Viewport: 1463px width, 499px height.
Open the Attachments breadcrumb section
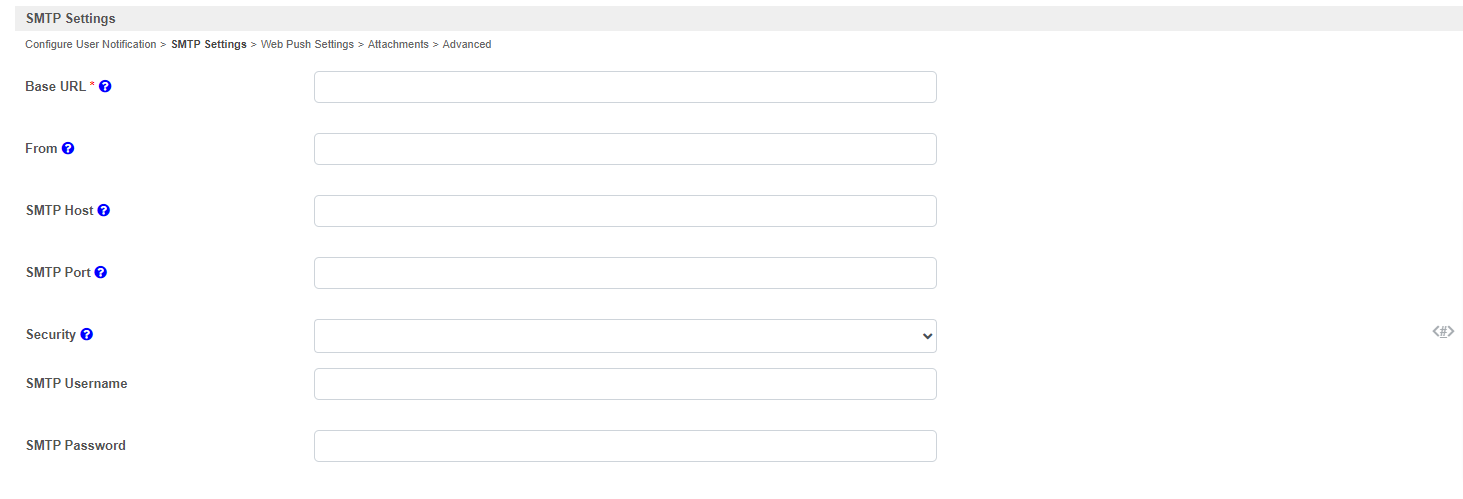[398, 45]
